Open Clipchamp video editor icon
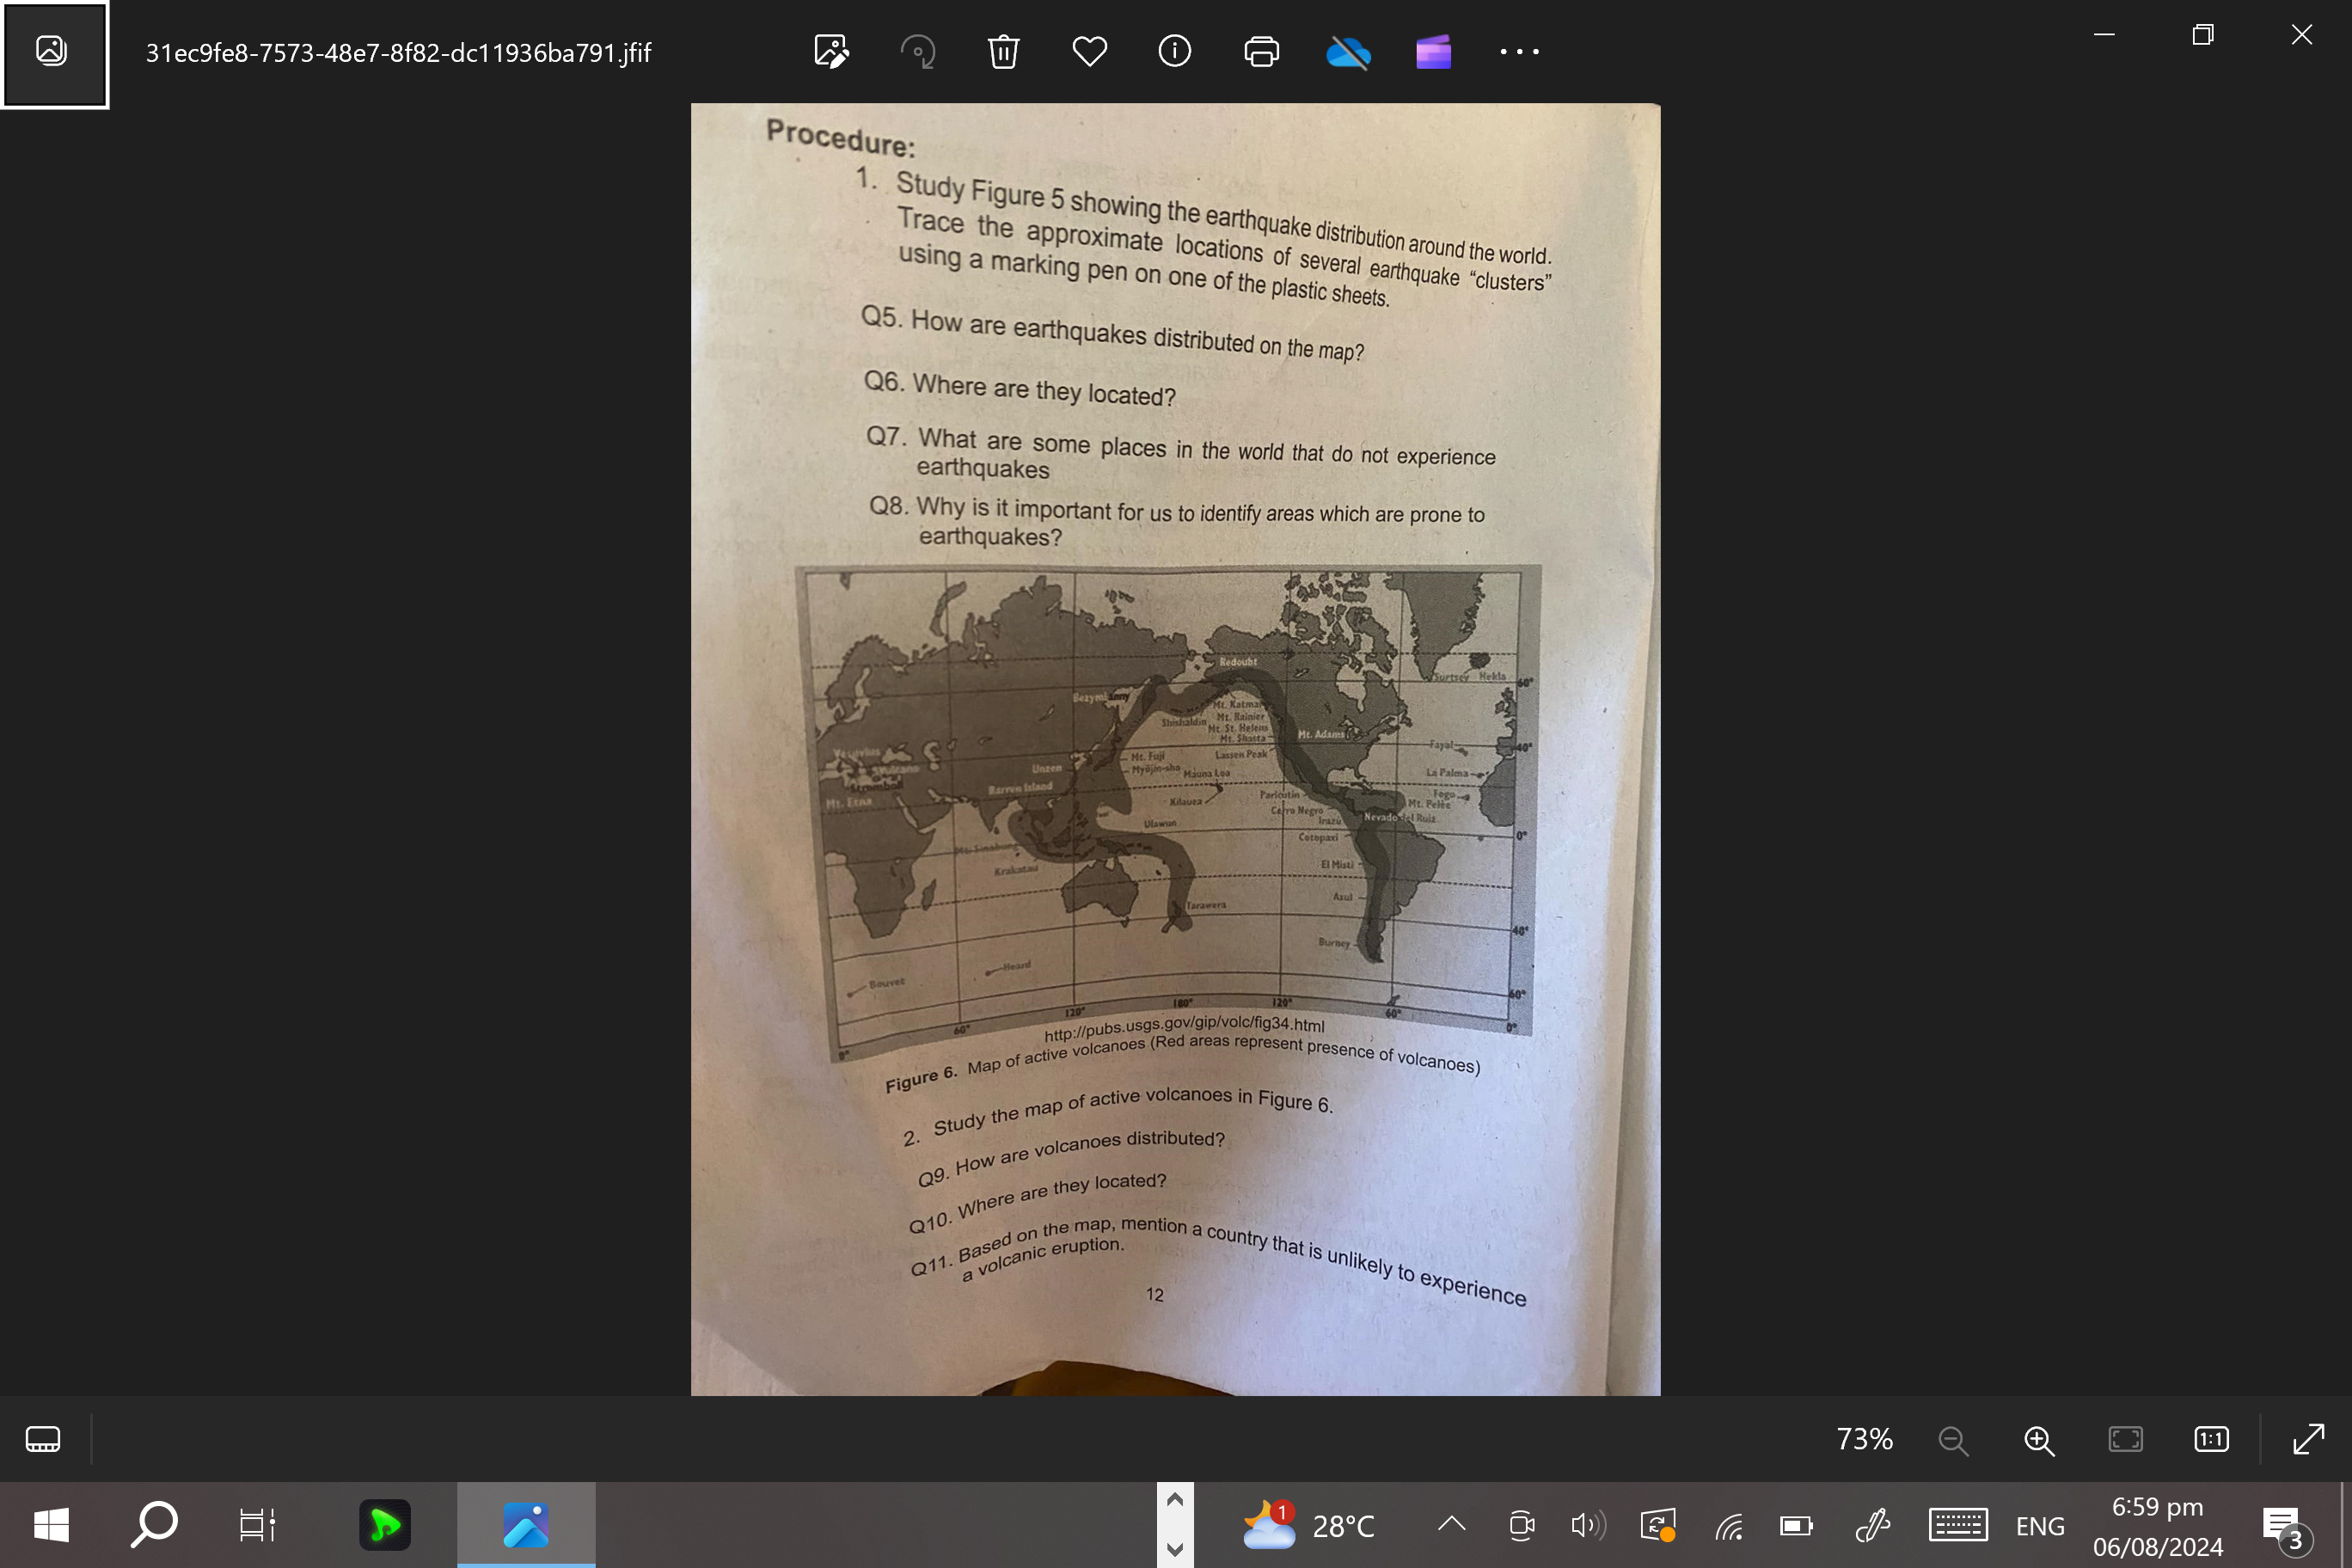The width and height of the screenshot is (2352, 1568). click(1433, 51)
